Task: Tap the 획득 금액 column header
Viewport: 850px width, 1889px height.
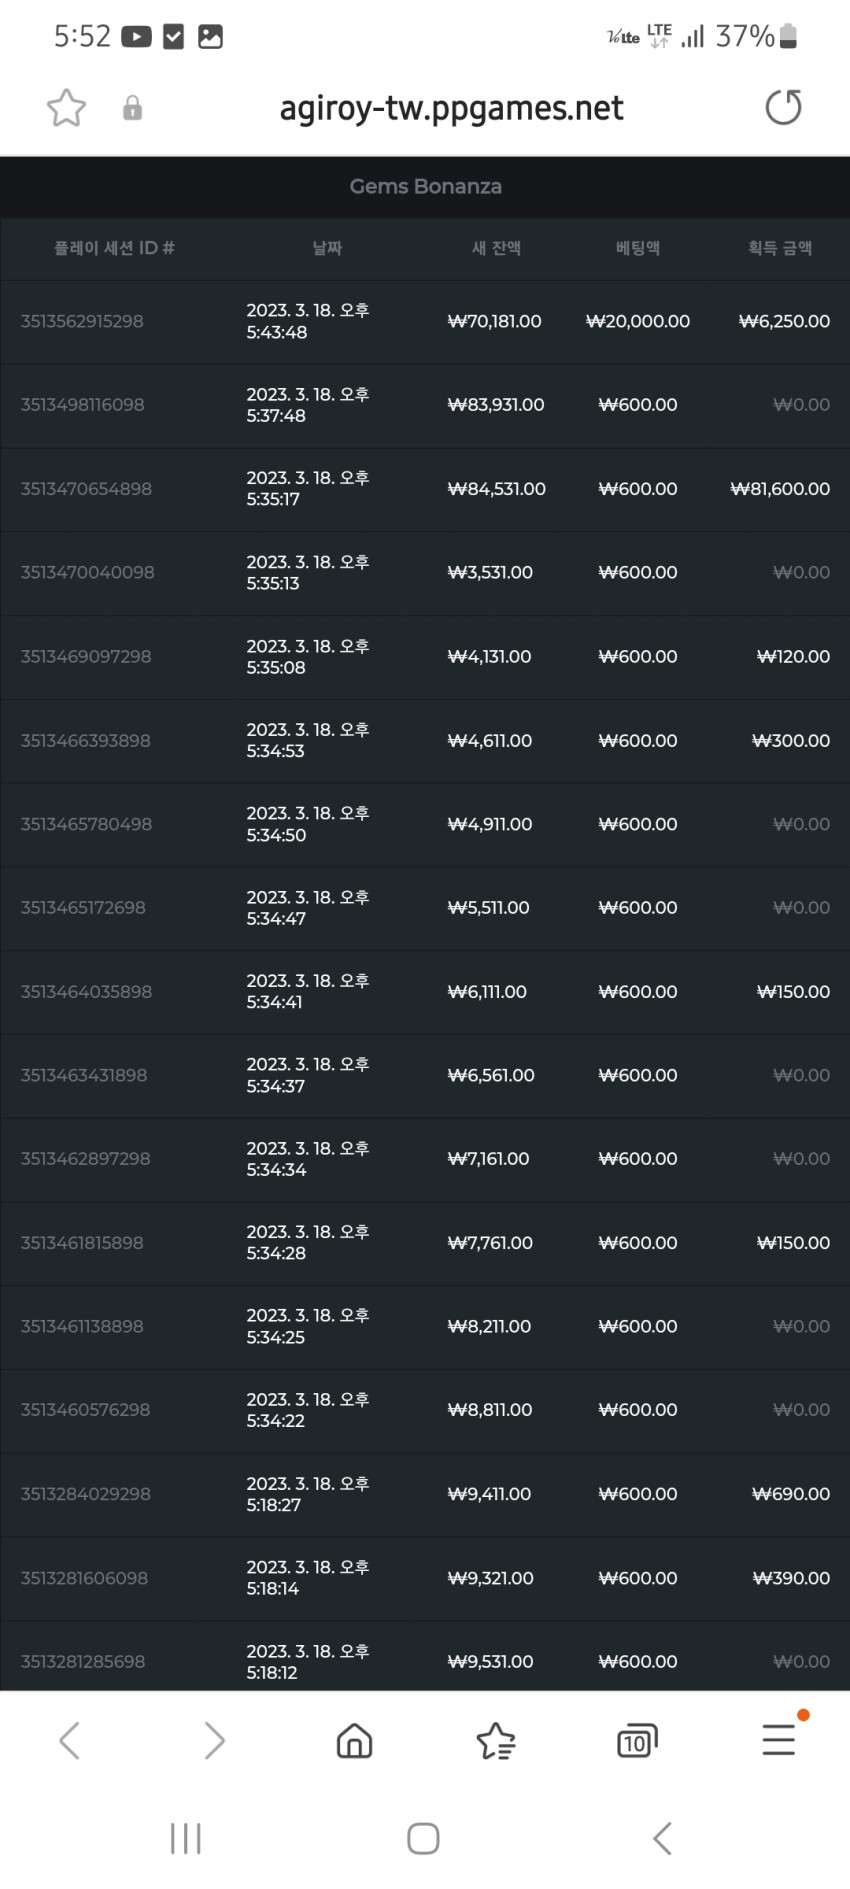Action: click(780, 248)
